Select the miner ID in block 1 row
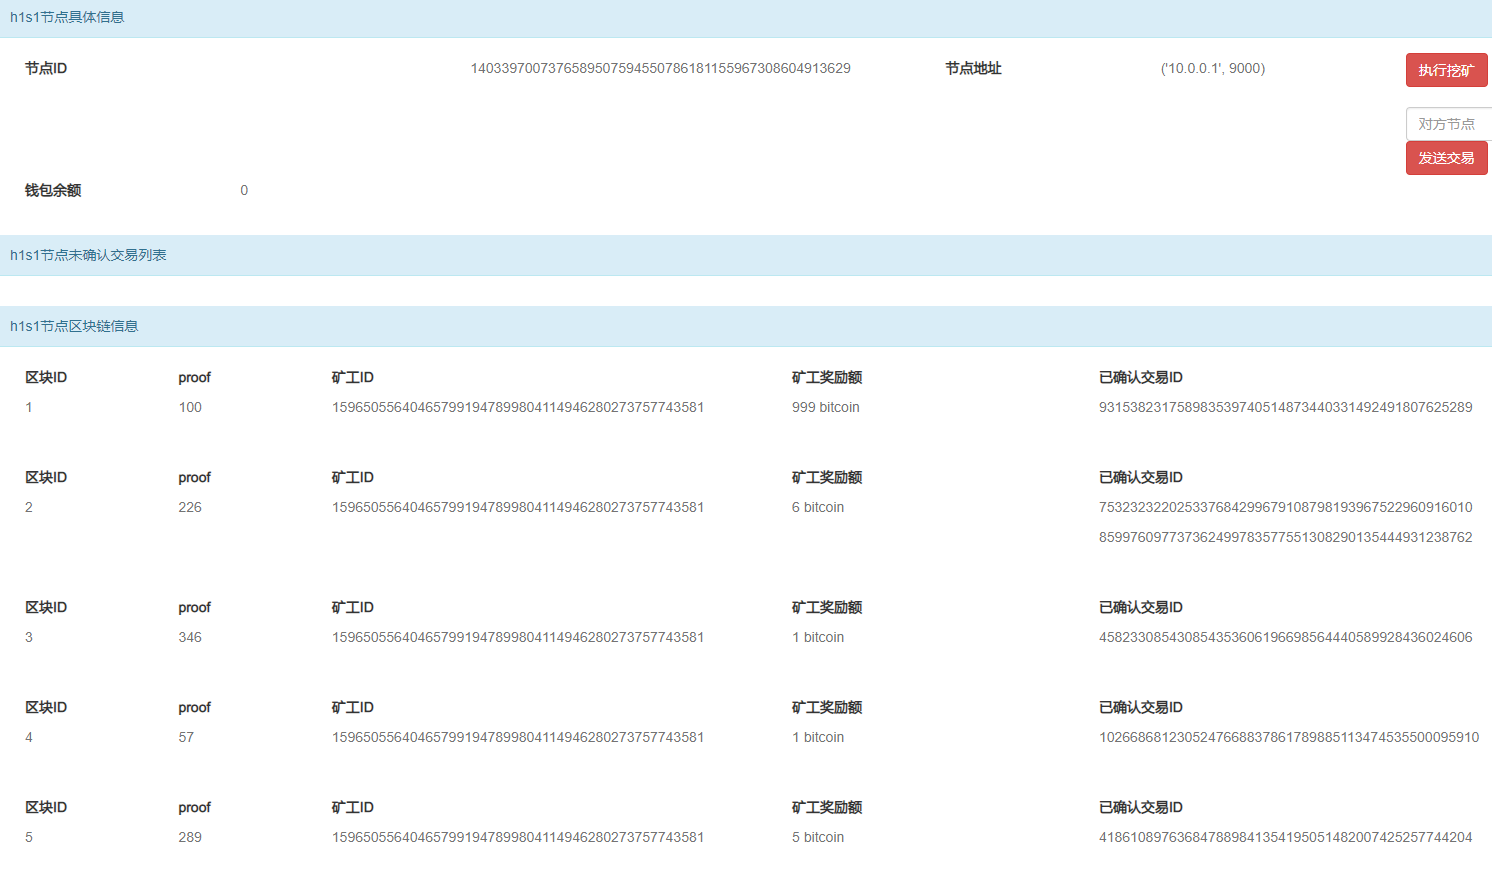This screenshot has width=1492, height=870. click(x=518, y=407)
